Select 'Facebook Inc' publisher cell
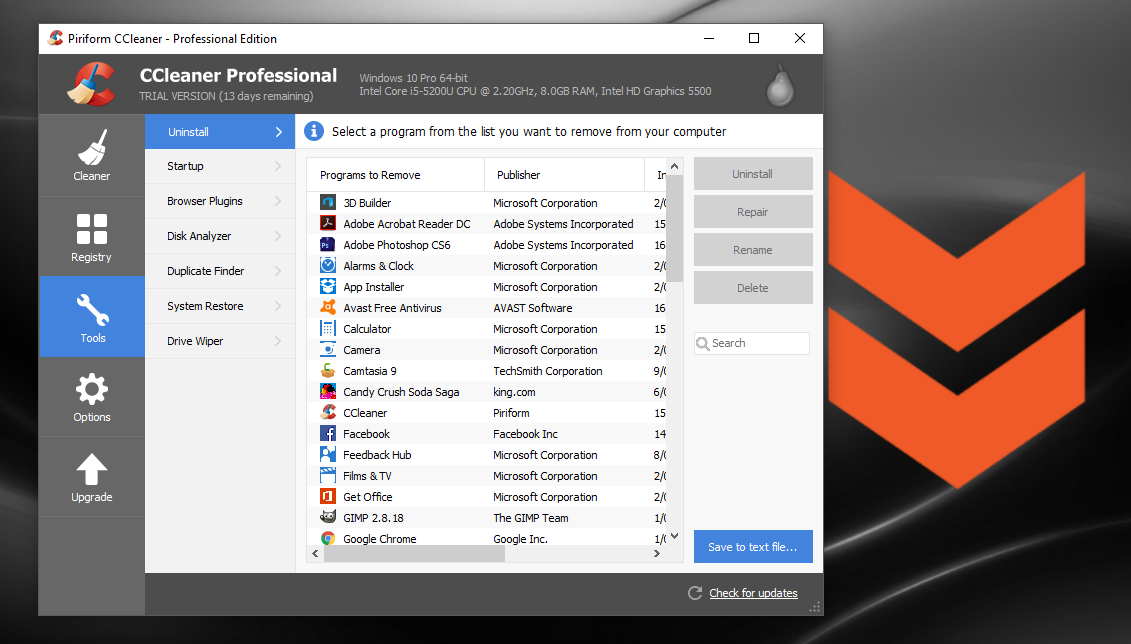The height and width of the screenshot is (644, 1131). (x=525, y=433)
